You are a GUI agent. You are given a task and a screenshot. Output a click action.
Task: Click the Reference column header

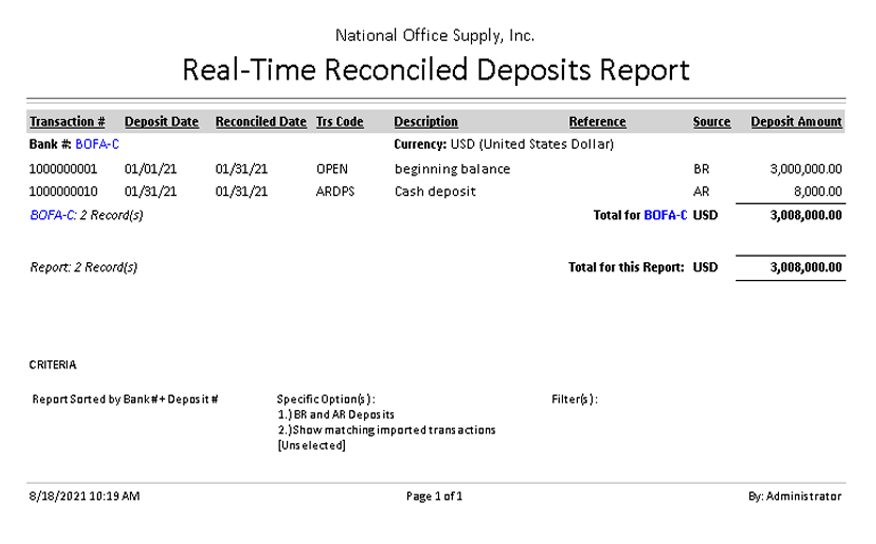(597, 122)
